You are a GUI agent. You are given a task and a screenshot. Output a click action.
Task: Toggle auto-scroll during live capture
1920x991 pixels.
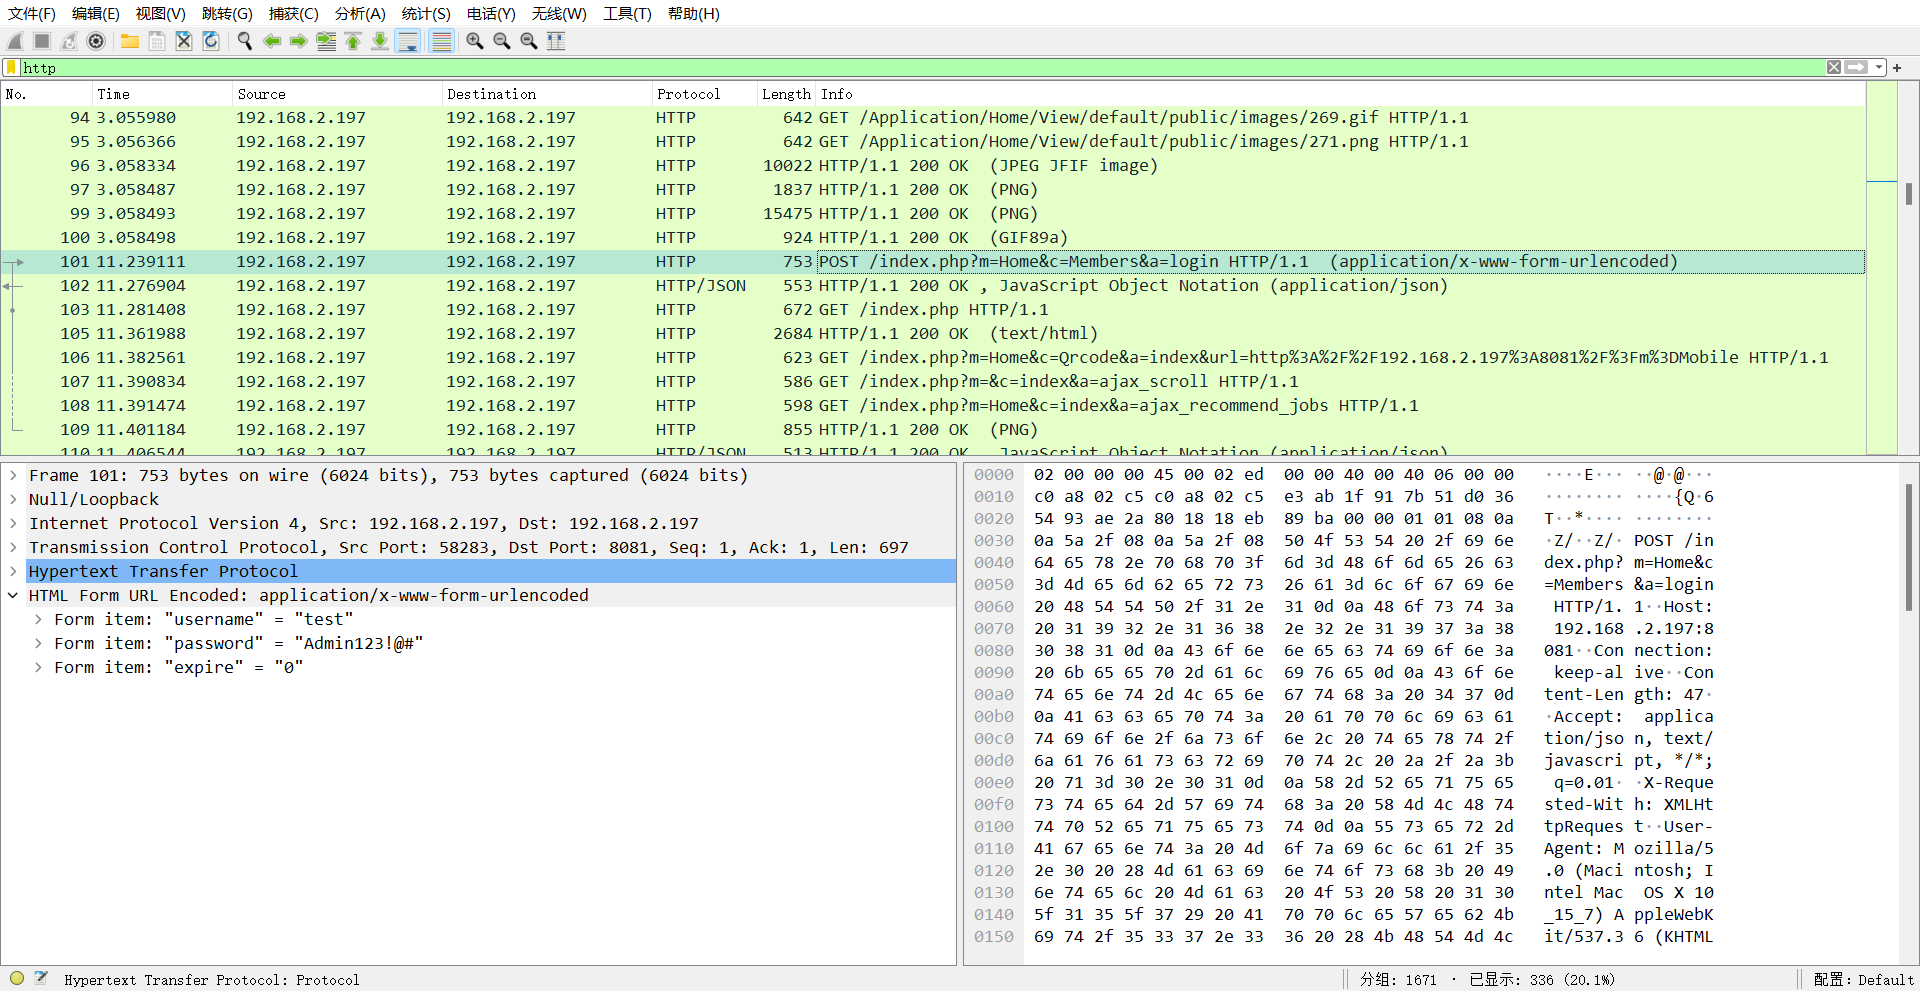point(408,41)
